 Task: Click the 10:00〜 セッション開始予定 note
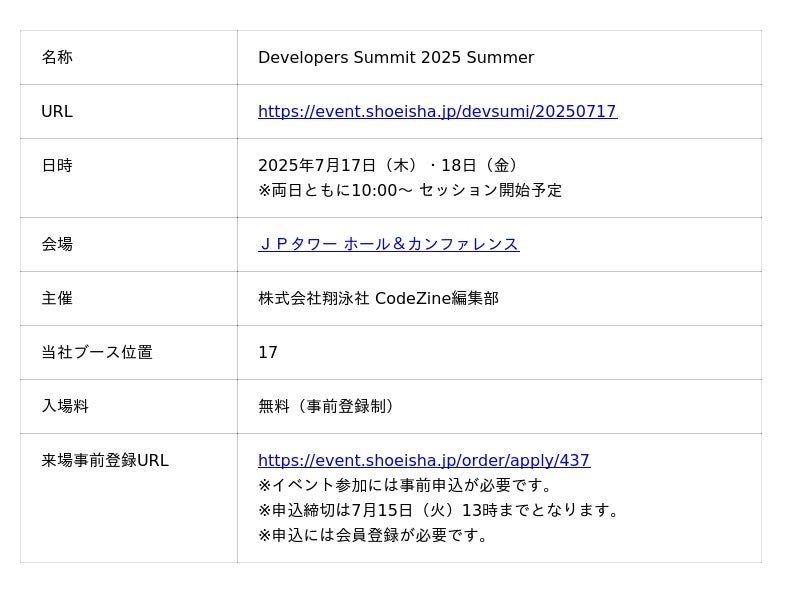(x=410, y=190)
